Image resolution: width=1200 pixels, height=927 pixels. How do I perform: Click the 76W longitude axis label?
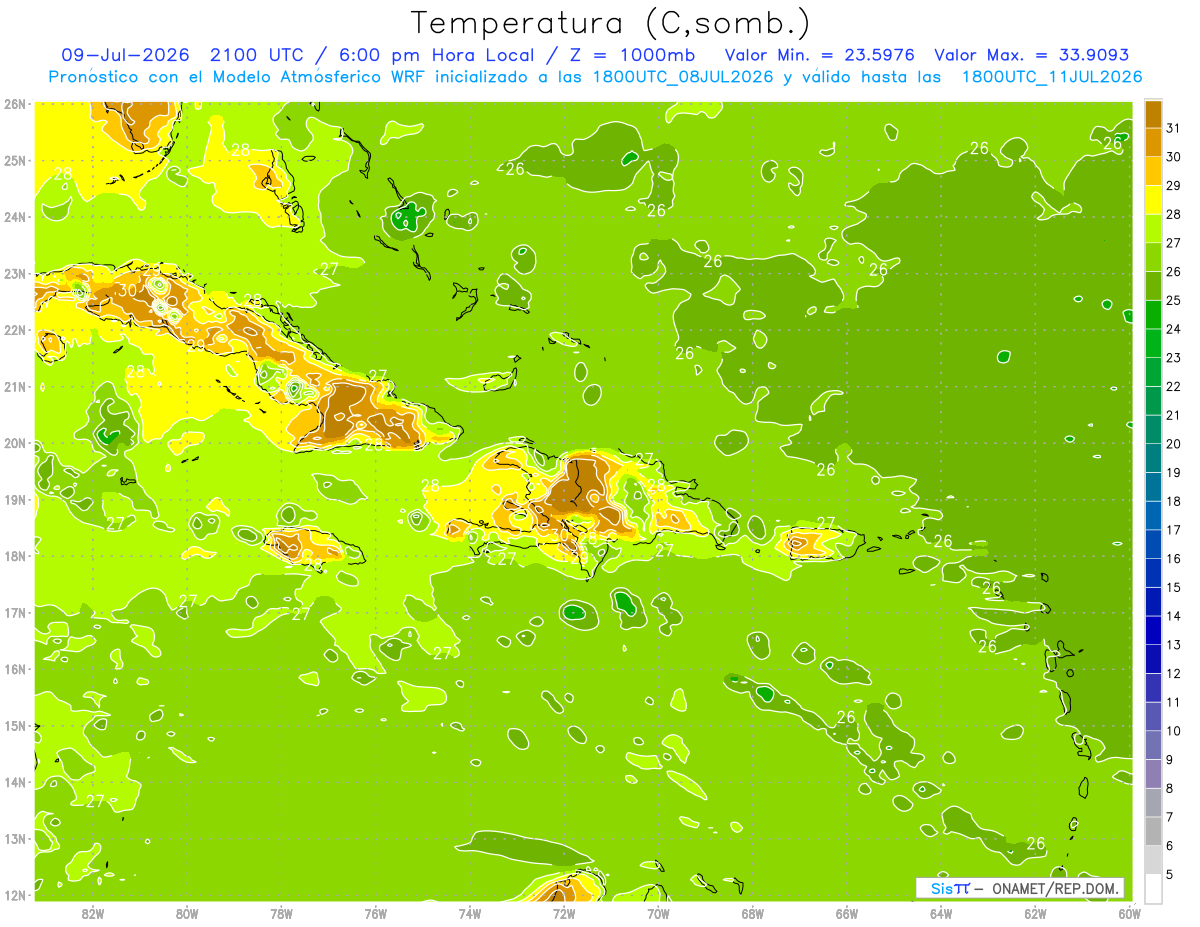point(376,913)
